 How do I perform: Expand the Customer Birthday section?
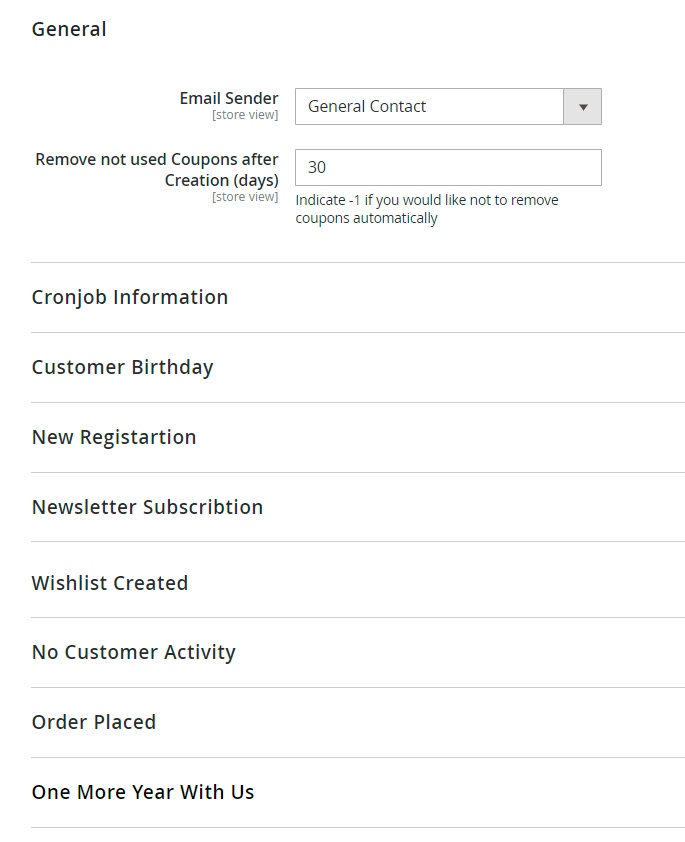(x=122, y=367)
